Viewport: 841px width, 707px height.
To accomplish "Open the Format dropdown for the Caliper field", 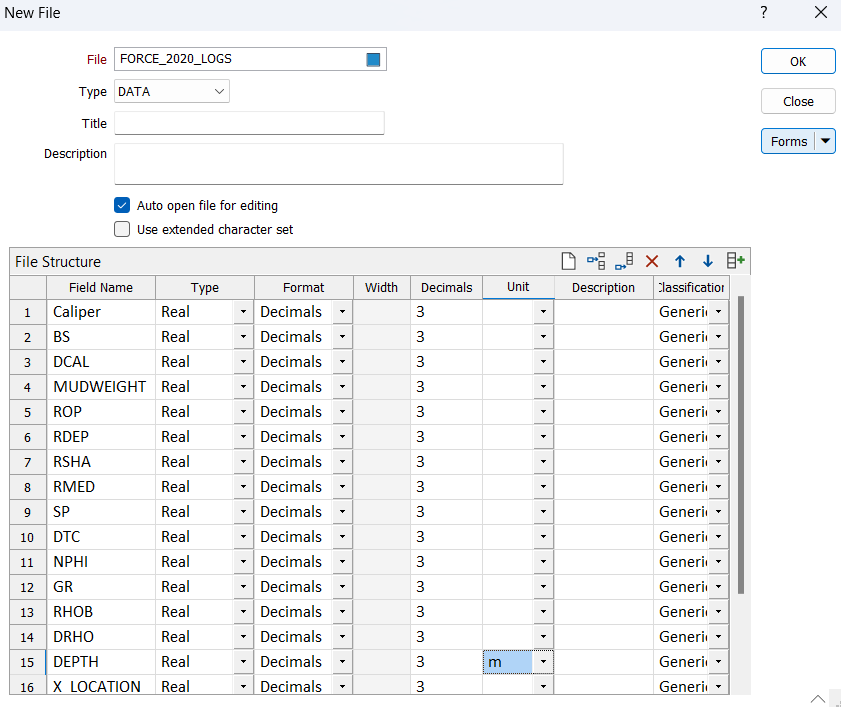I will pos(340,311).
